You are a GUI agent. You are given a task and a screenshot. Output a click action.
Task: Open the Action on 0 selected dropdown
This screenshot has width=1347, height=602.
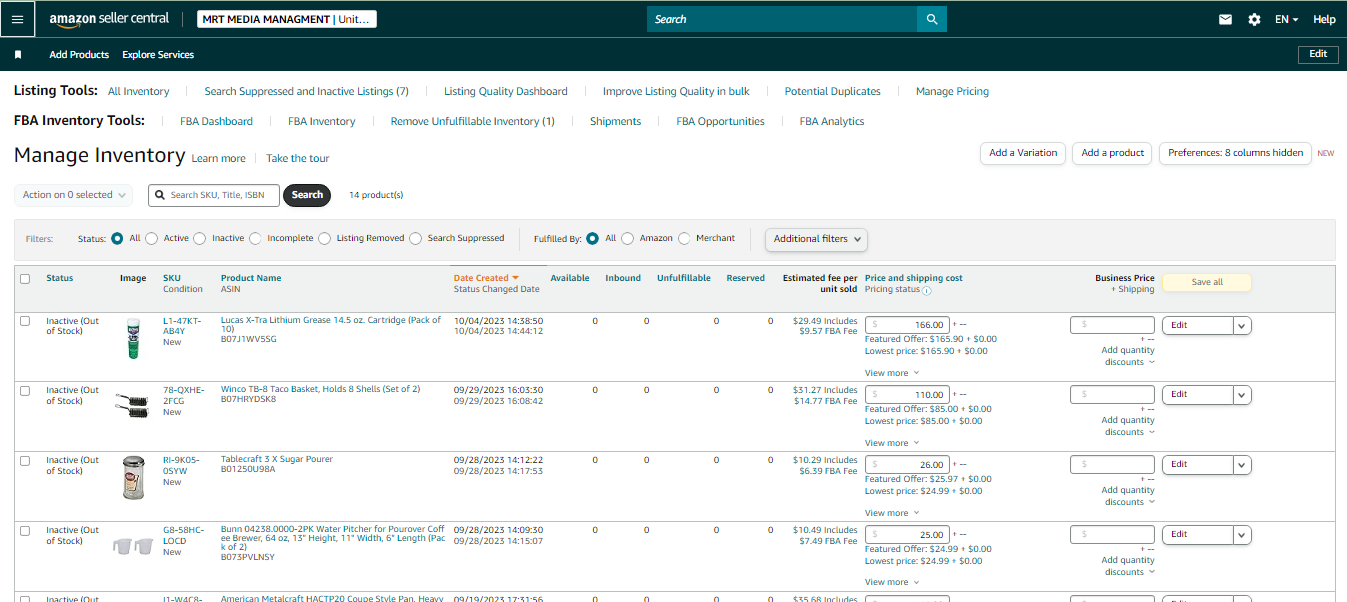coord(74,195)
